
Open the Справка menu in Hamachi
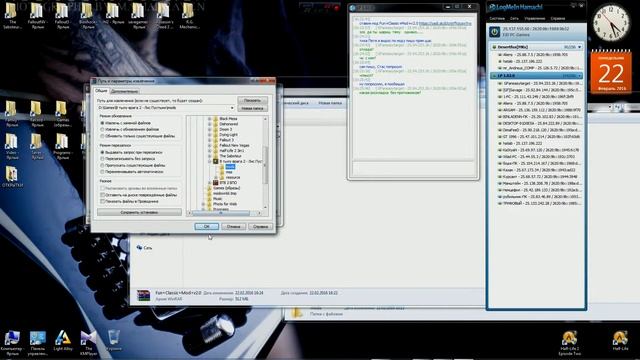(558, 18)
